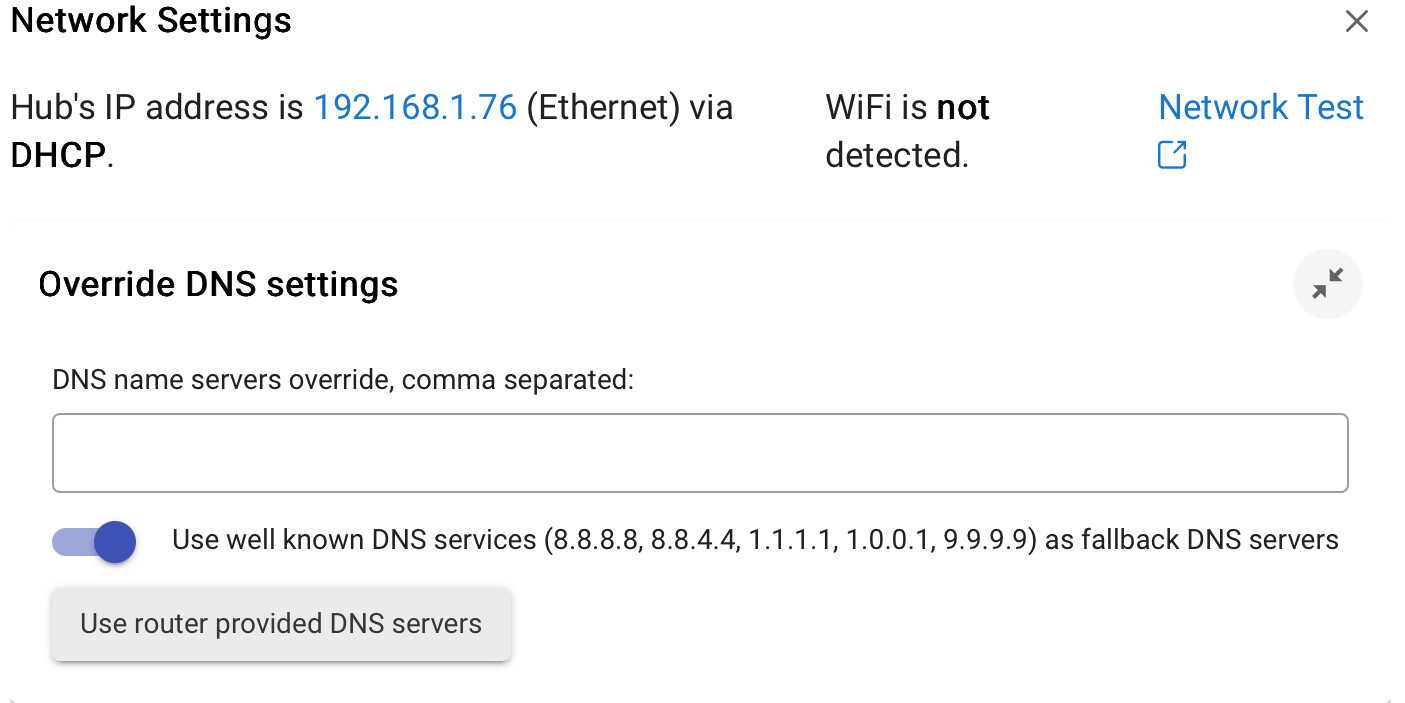Screen dimensions: 1405x703
Task: Click the Network Settings dialog title
Action: pos(151,20)
